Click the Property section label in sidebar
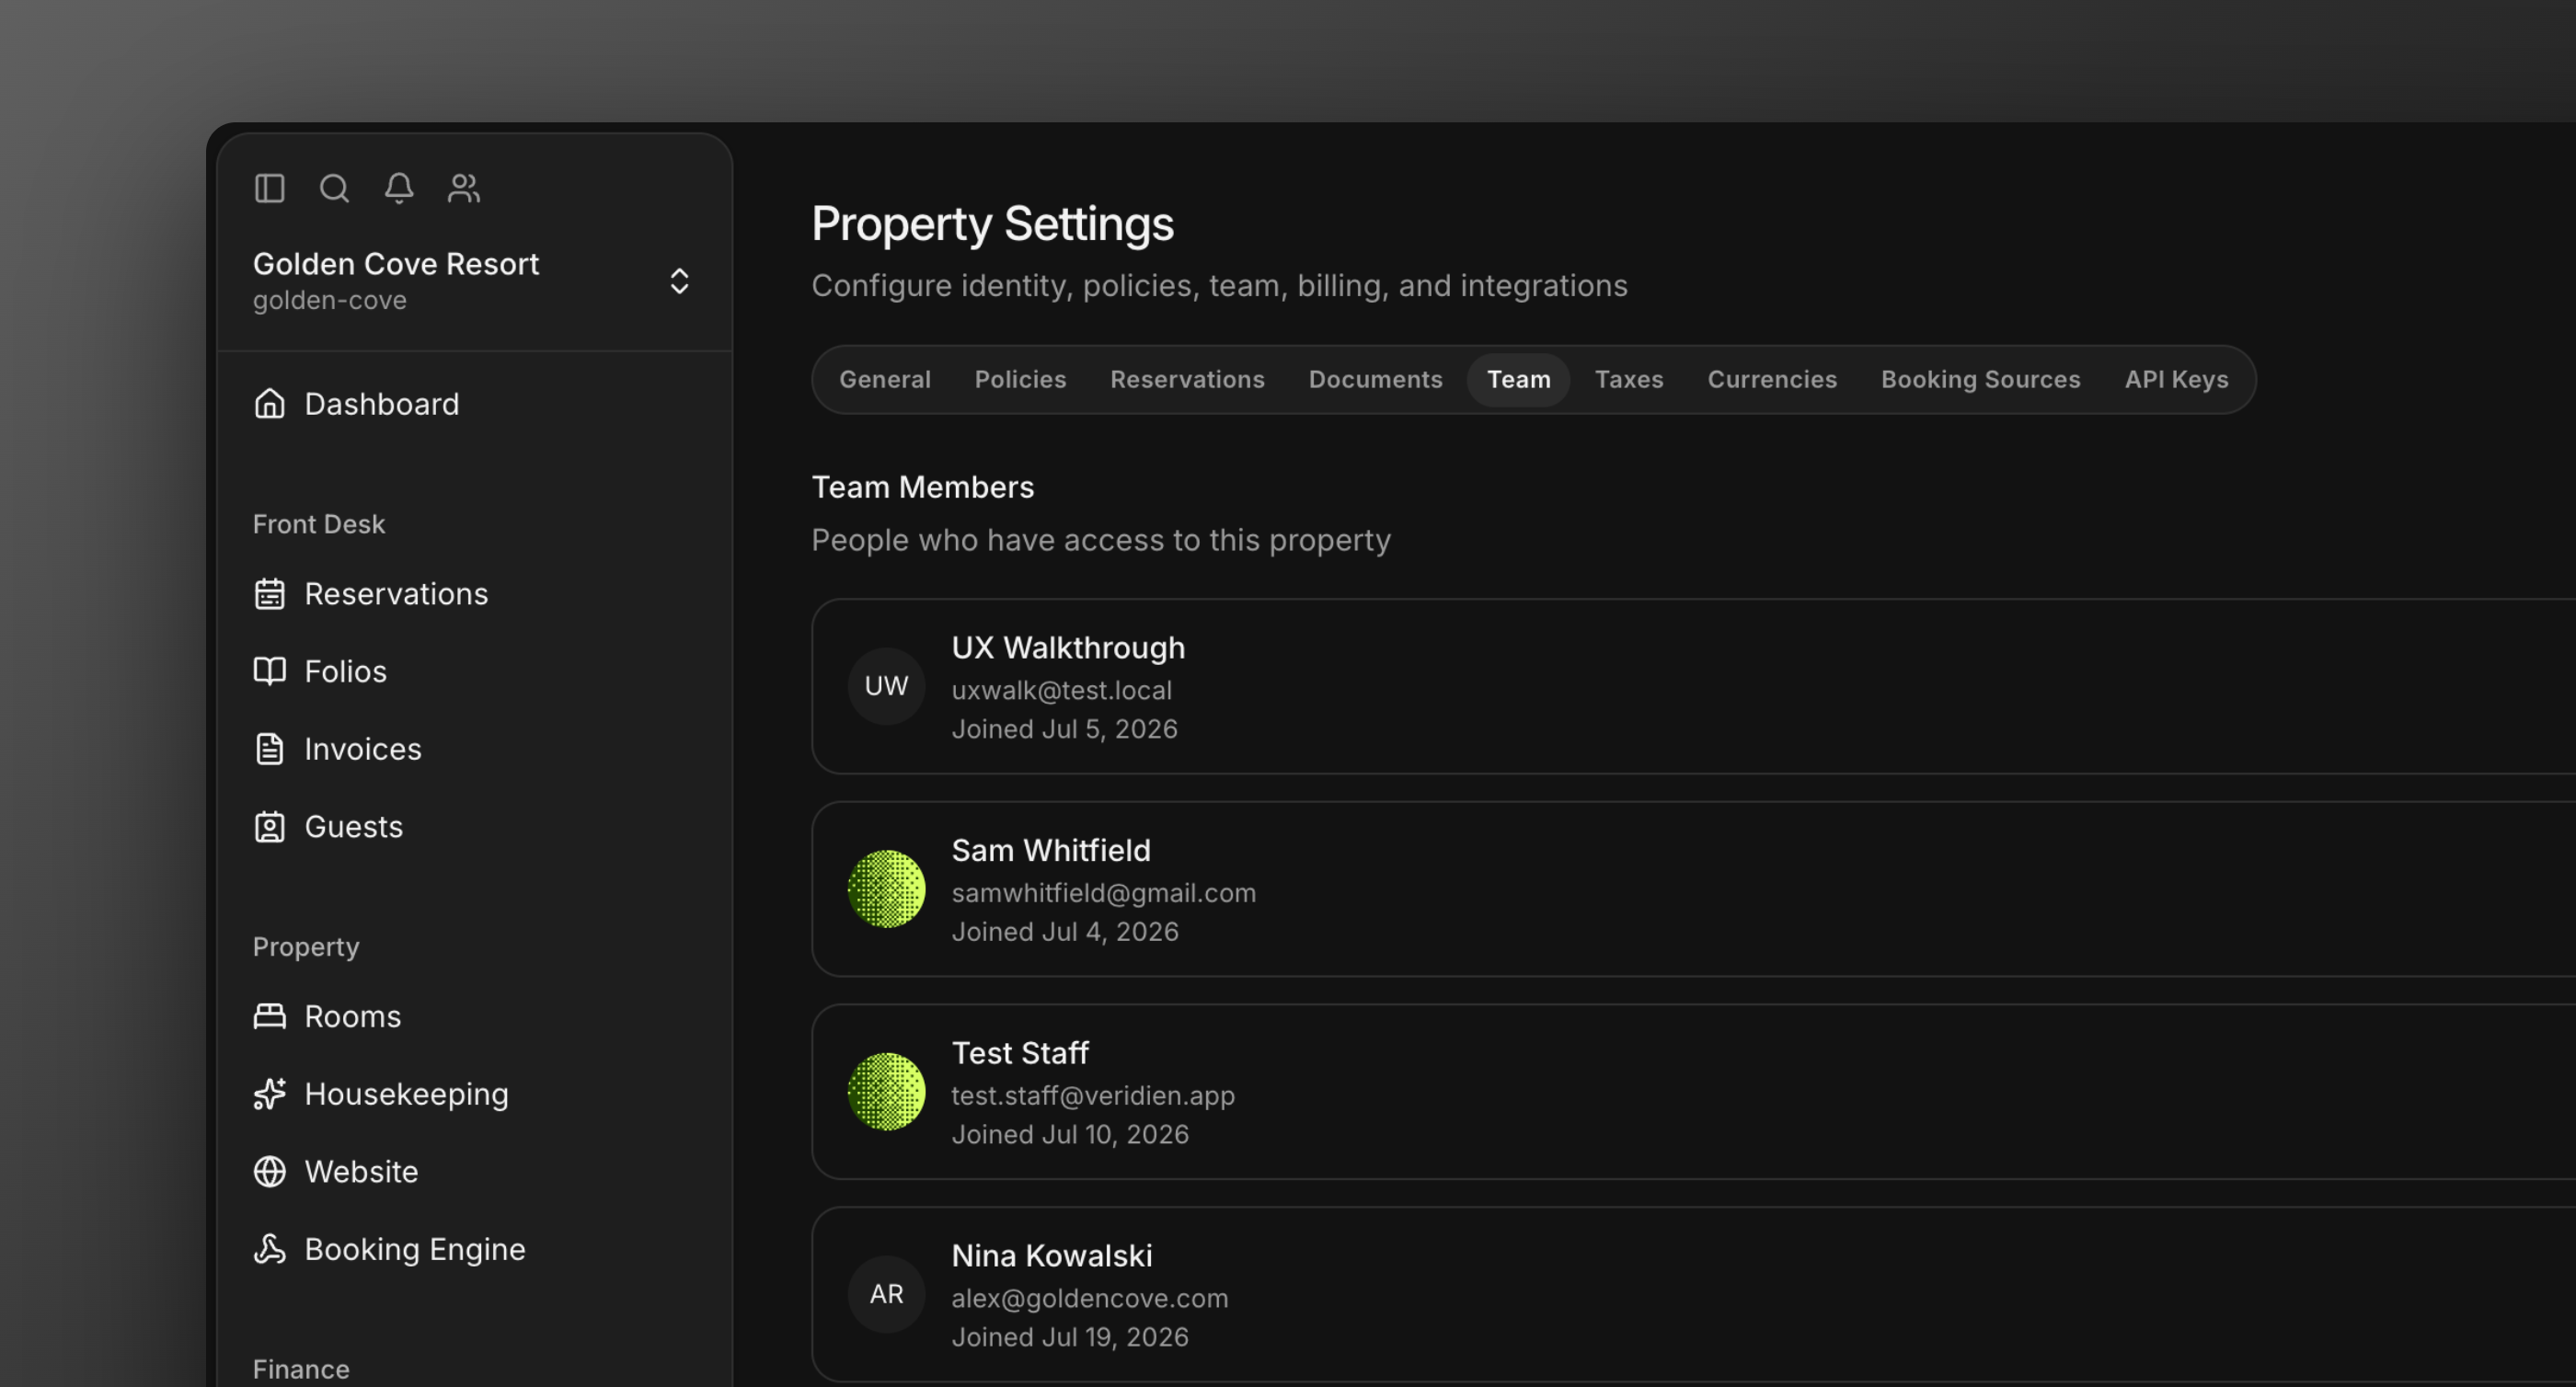2576x1387 pixels. coord(305,947)
